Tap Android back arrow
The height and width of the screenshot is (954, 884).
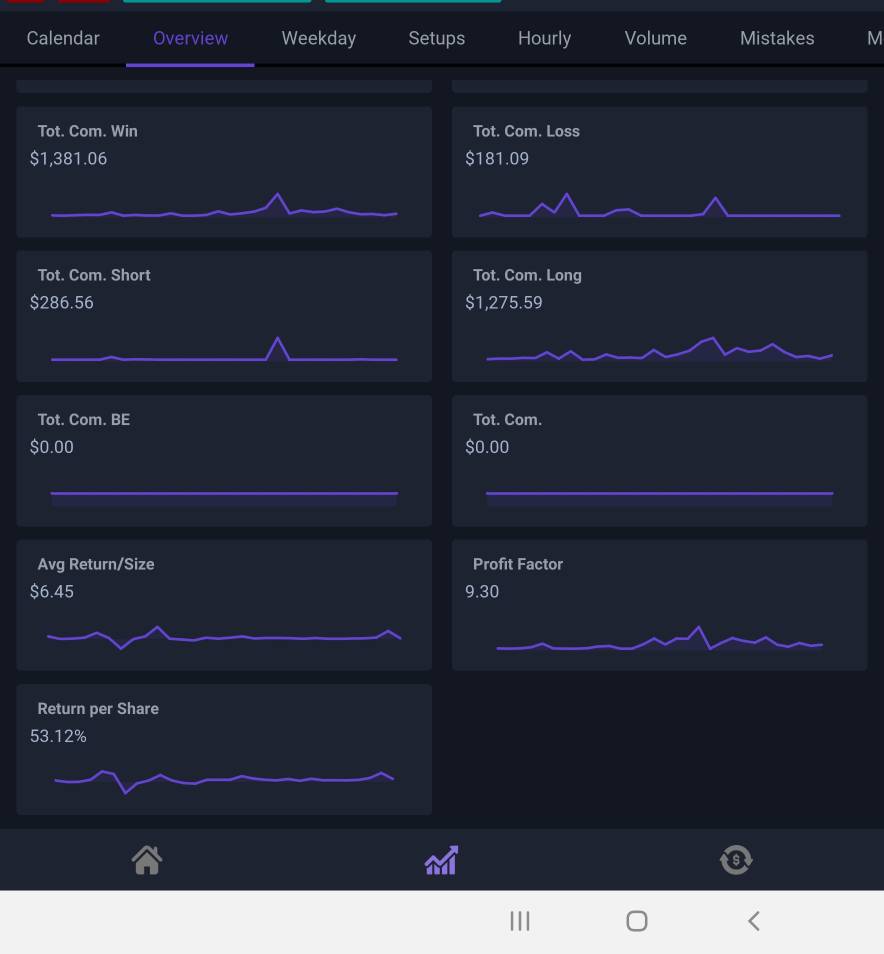point(754,921)
